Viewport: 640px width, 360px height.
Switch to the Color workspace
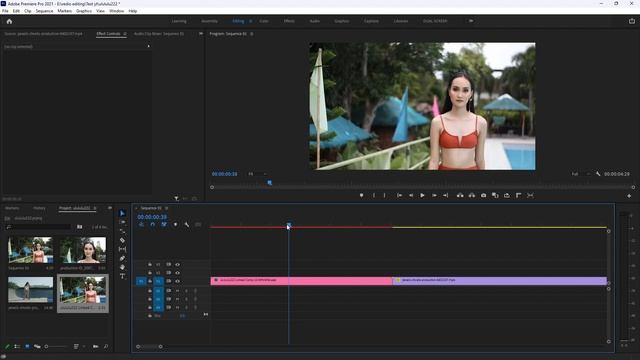[x=264, y=21]
